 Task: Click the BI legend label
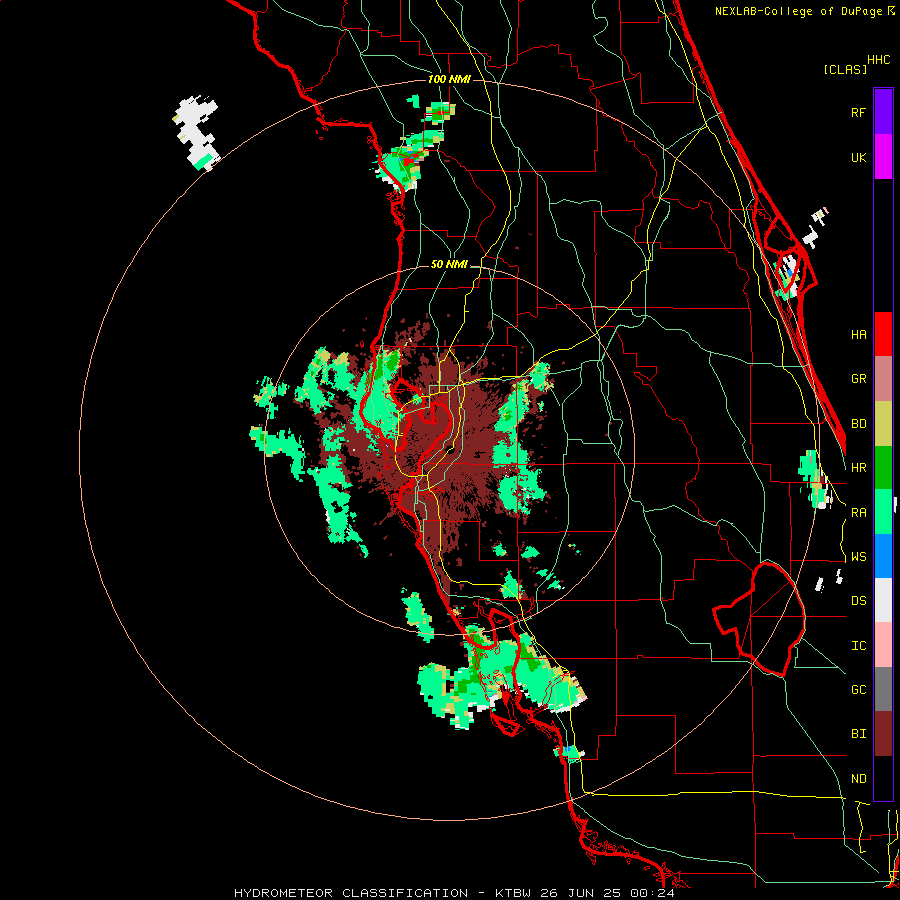pos(858,734)
